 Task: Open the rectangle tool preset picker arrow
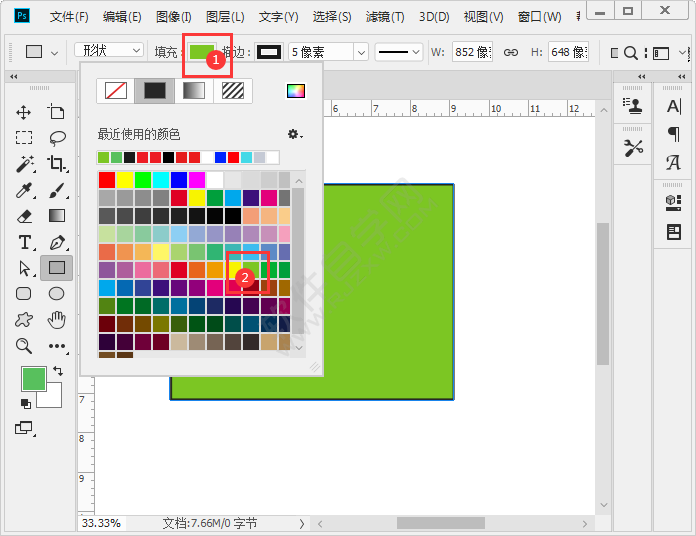pos(54,53)
